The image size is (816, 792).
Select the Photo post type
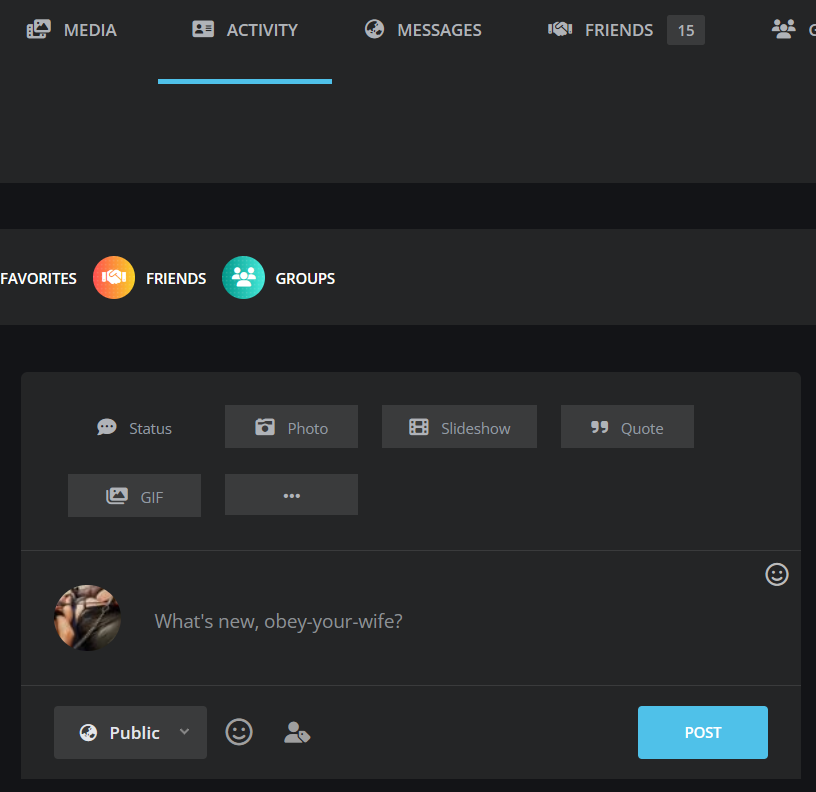click(291, 427)
